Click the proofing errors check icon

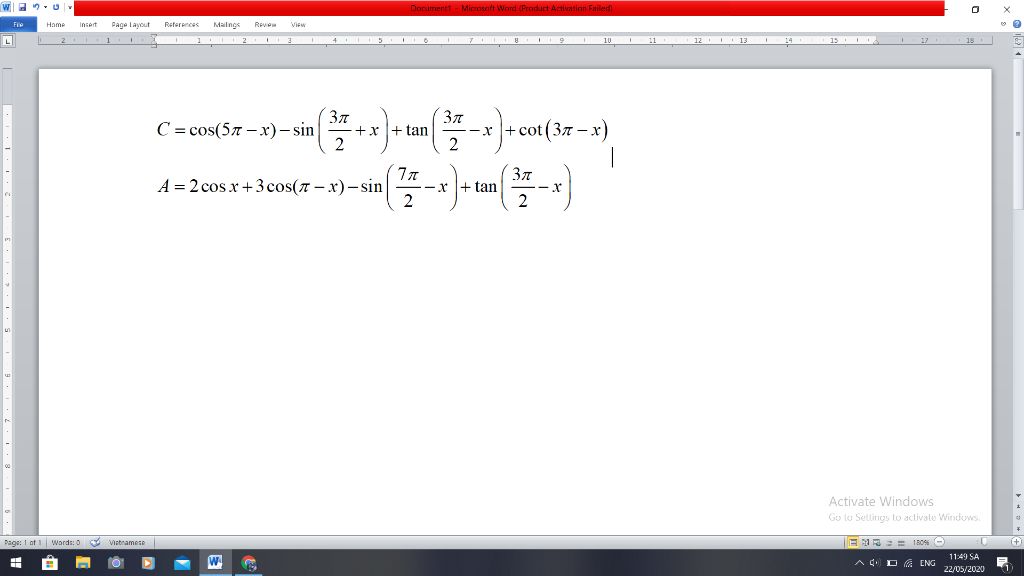tap(95, 542)
